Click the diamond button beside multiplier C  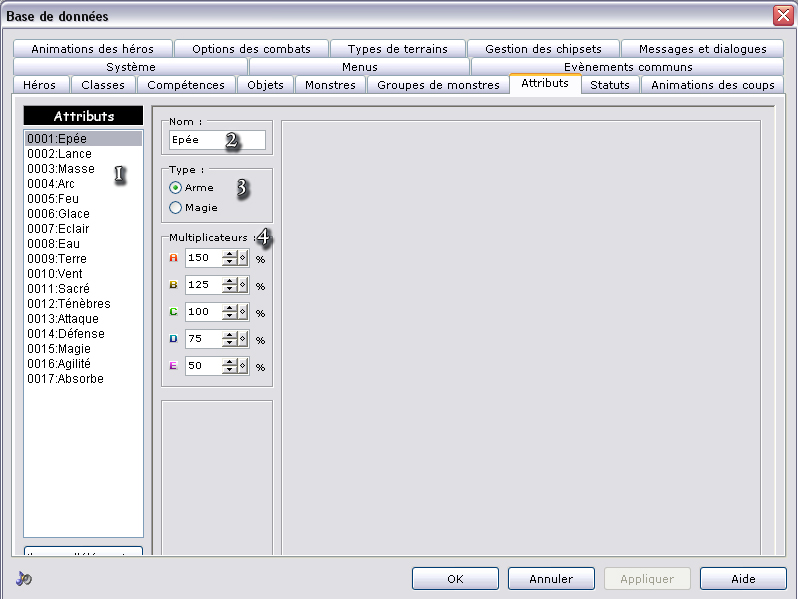click(243, 312)
